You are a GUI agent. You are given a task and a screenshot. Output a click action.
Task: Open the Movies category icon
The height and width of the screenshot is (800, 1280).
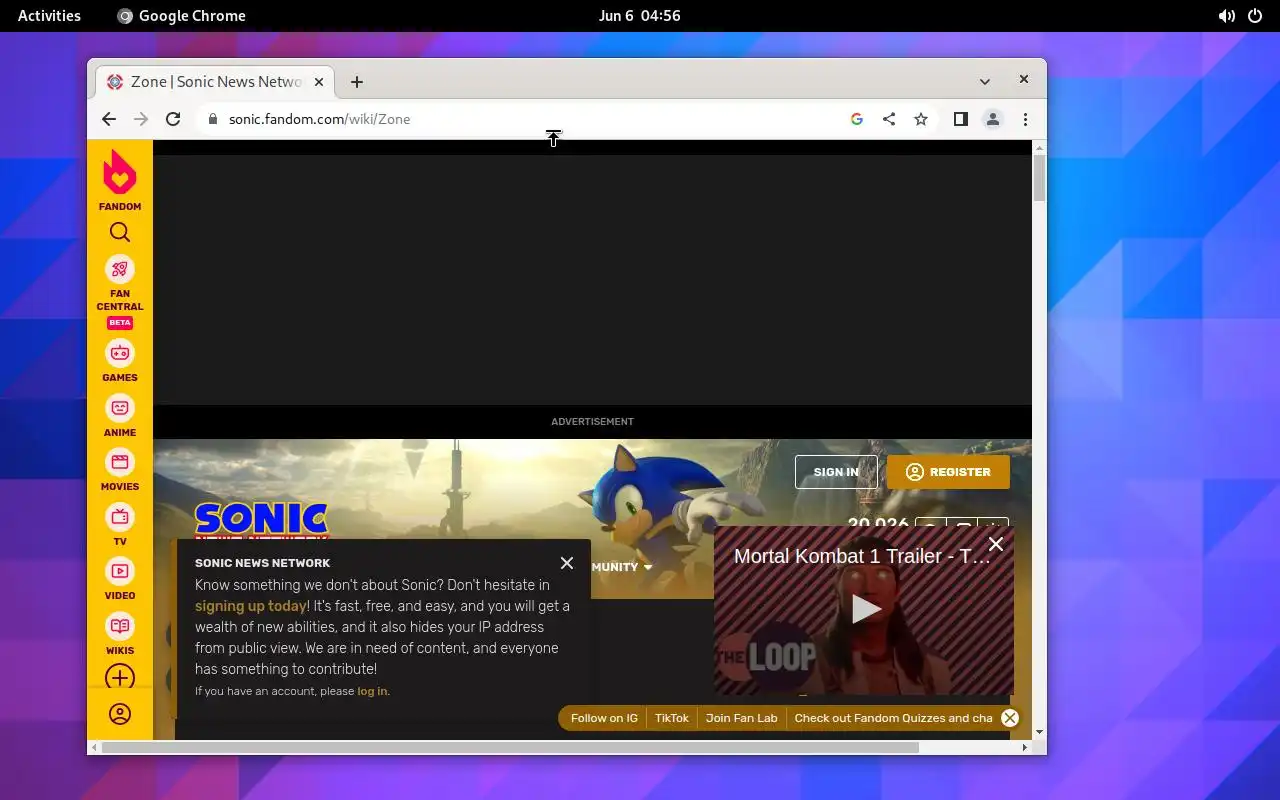(x=120, y=462)
